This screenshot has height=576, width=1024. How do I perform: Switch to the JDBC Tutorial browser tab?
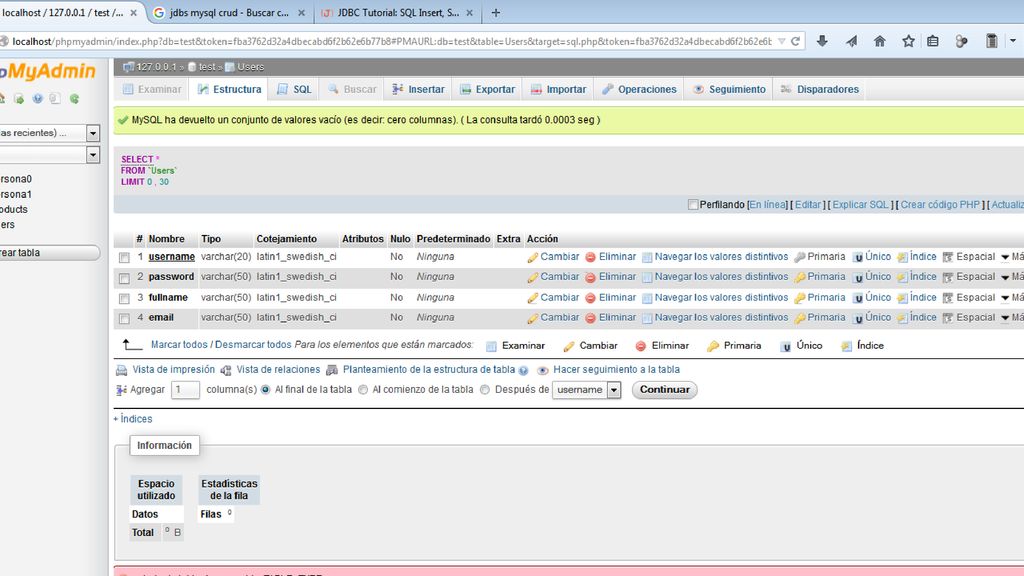pos(397,12)
